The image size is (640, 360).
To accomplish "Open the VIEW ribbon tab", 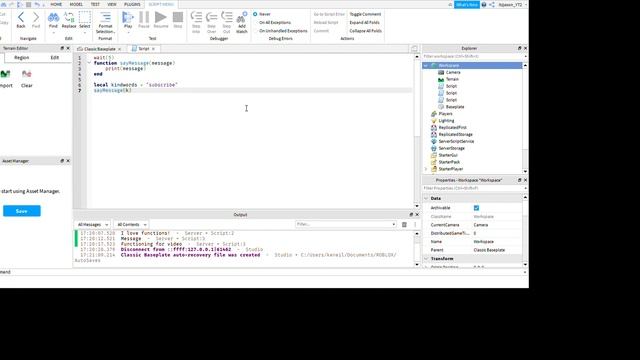I will point(112,4).
